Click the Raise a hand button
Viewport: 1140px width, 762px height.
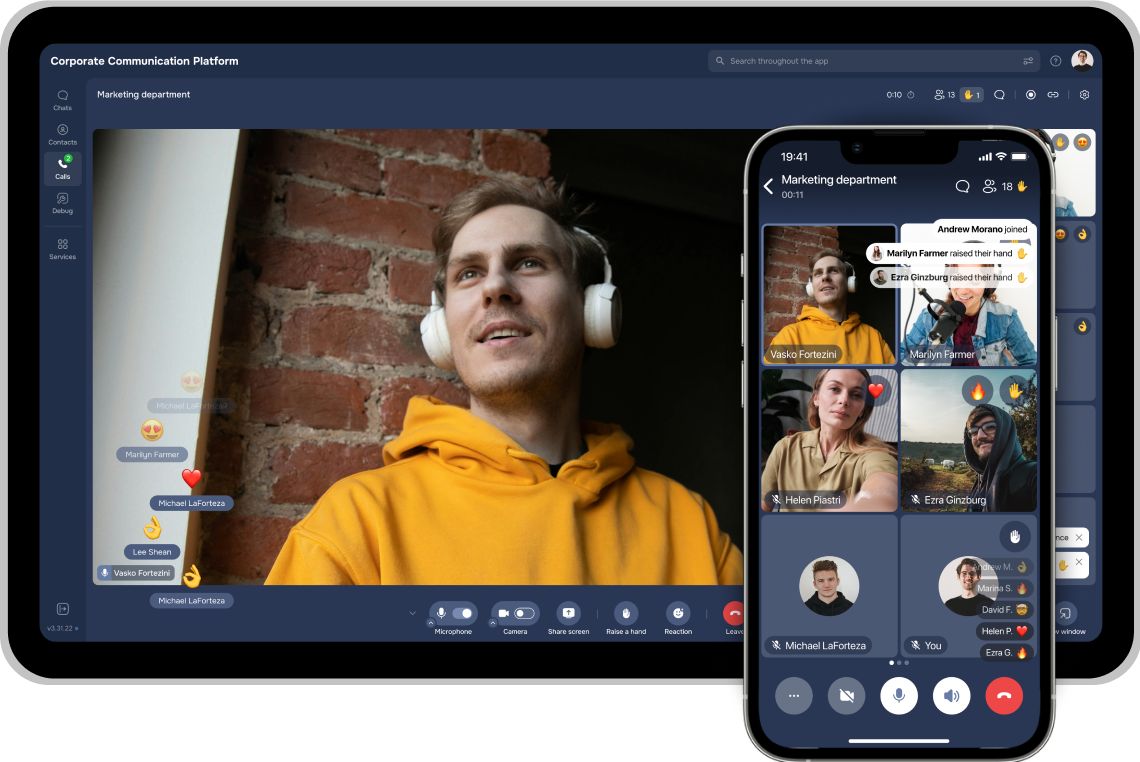(x=626, y=613)
